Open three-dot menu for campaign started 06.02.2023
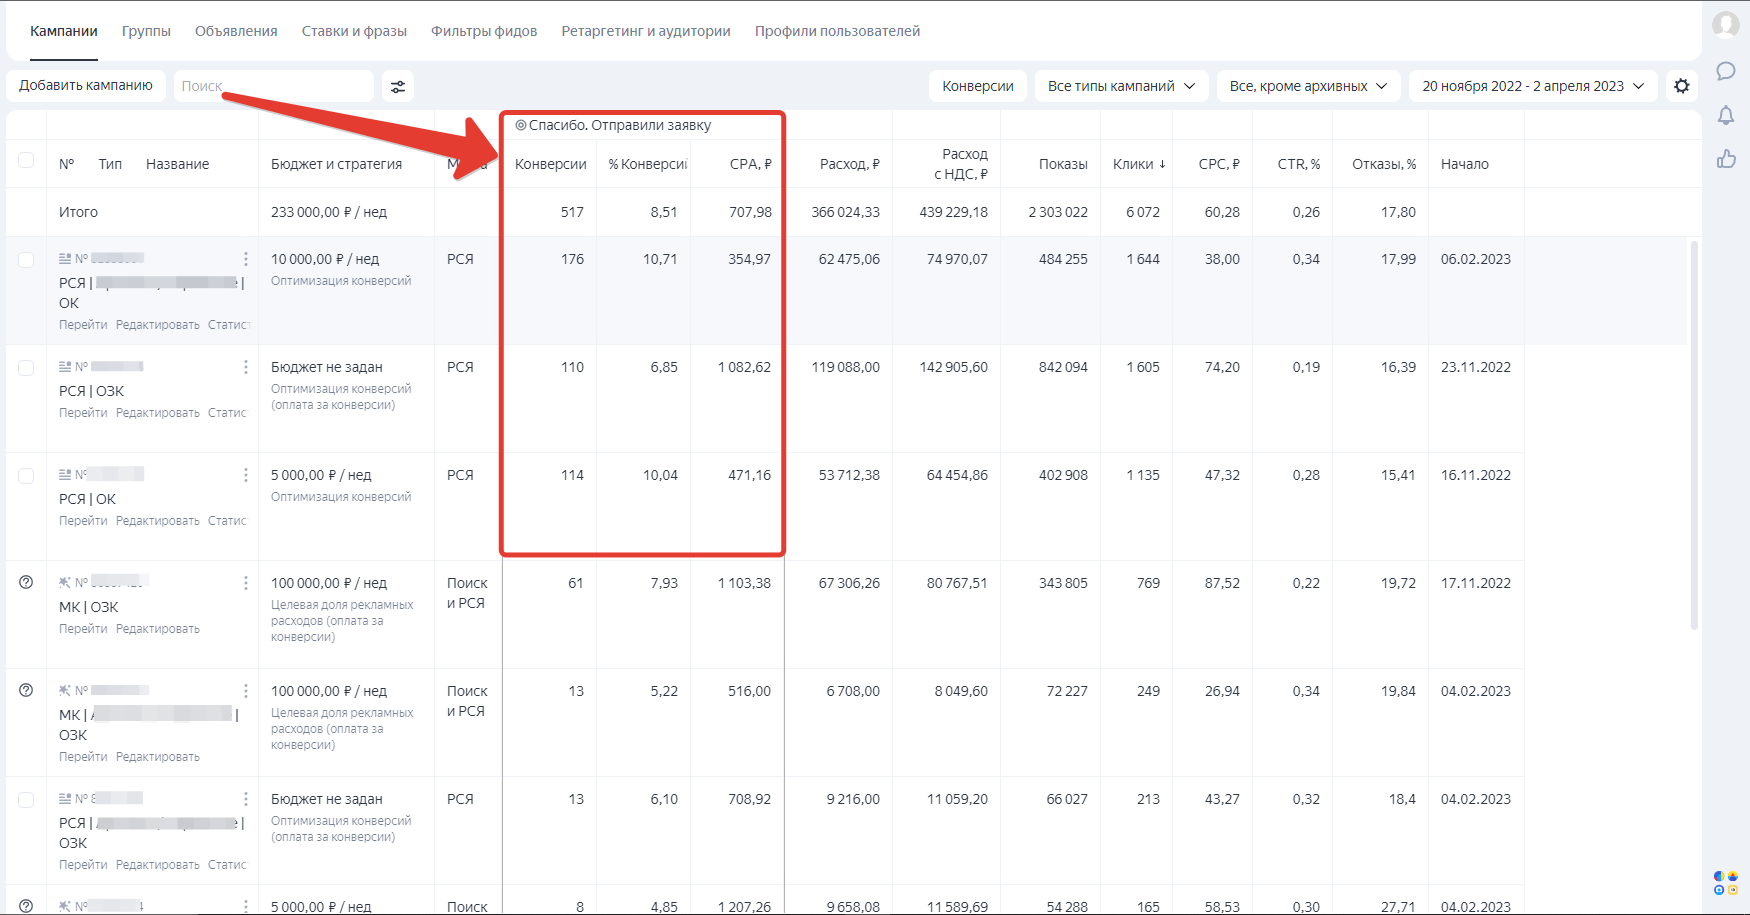Image resolution: width=1750 pixels, height=915 pixels. click(x=246, y=259)
